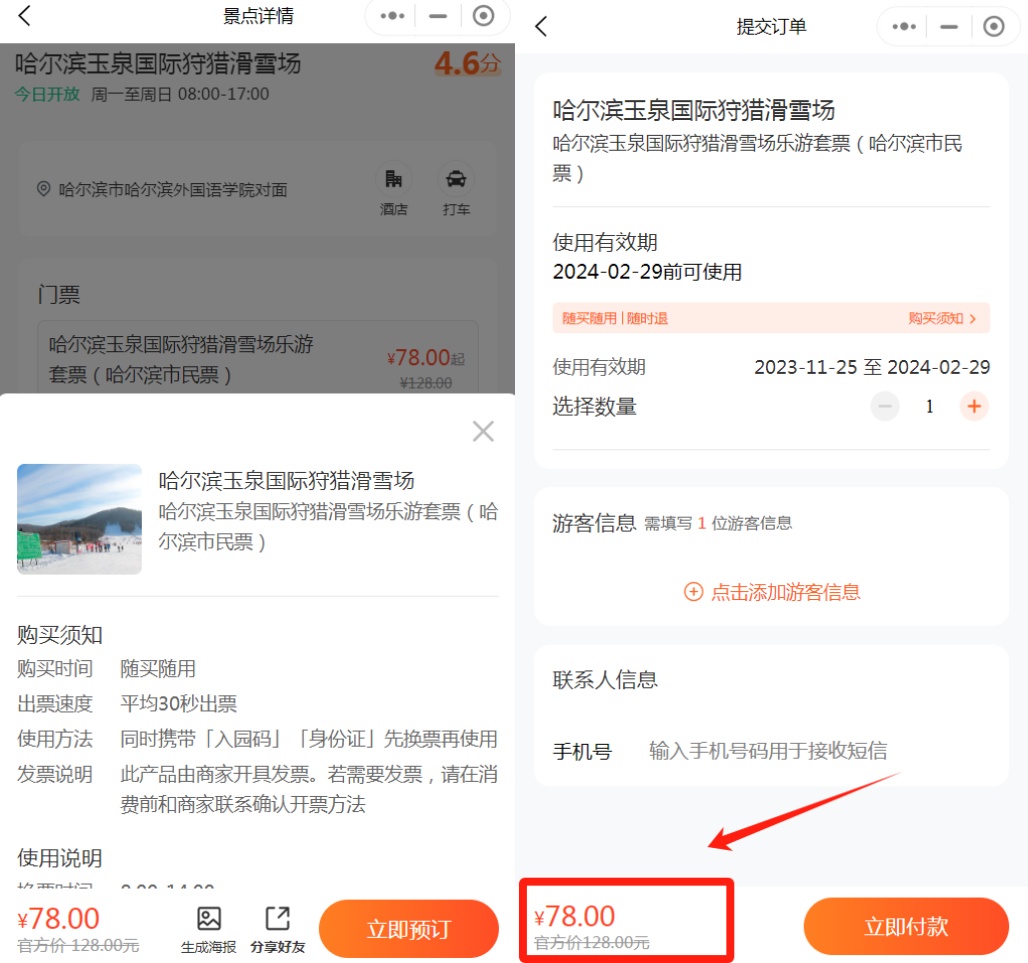Increase ticket quantity with plus button
The height and width of the screenshot is (963, 1028).
pos(974,406)
